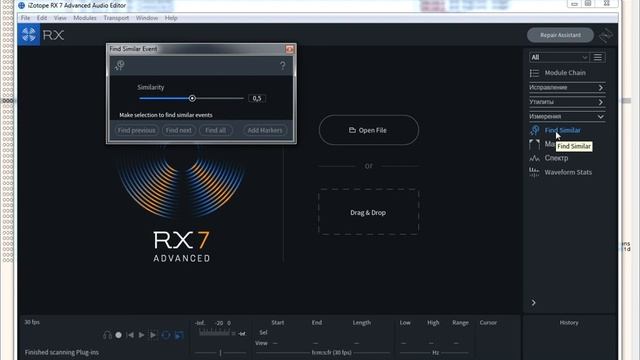
Task: Expand the Утилиты category
Action: pos(567,102)
